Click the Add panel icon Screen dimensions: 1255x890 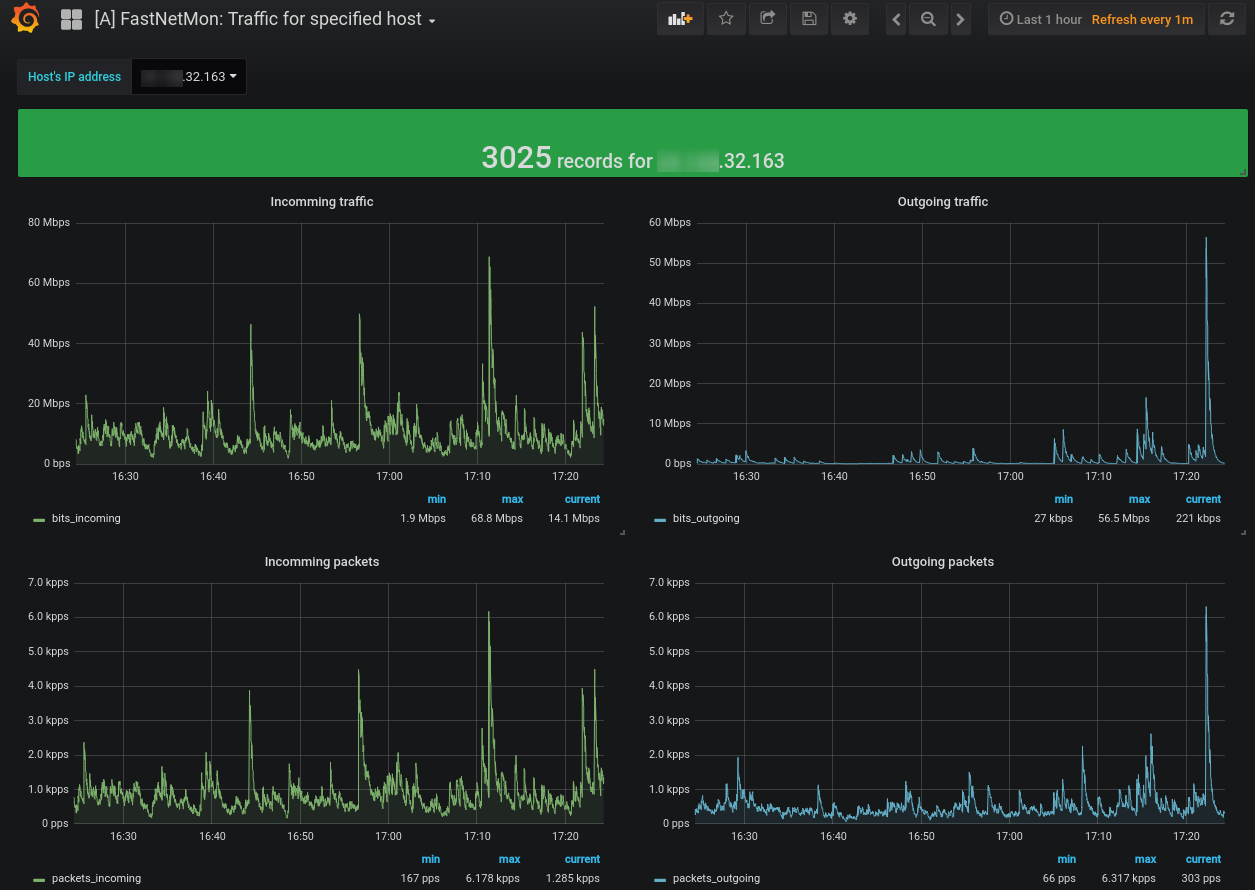tap(680, 19)
